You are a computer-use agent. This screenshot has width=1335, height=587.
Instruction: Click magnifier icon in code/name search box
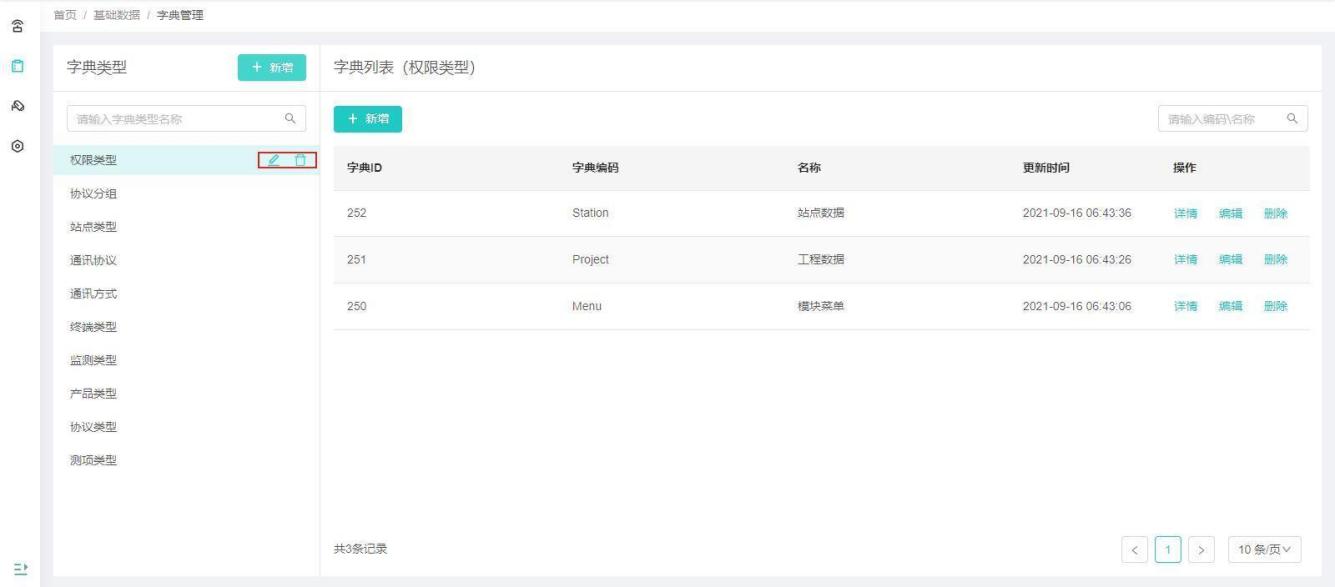(1292, 119)
